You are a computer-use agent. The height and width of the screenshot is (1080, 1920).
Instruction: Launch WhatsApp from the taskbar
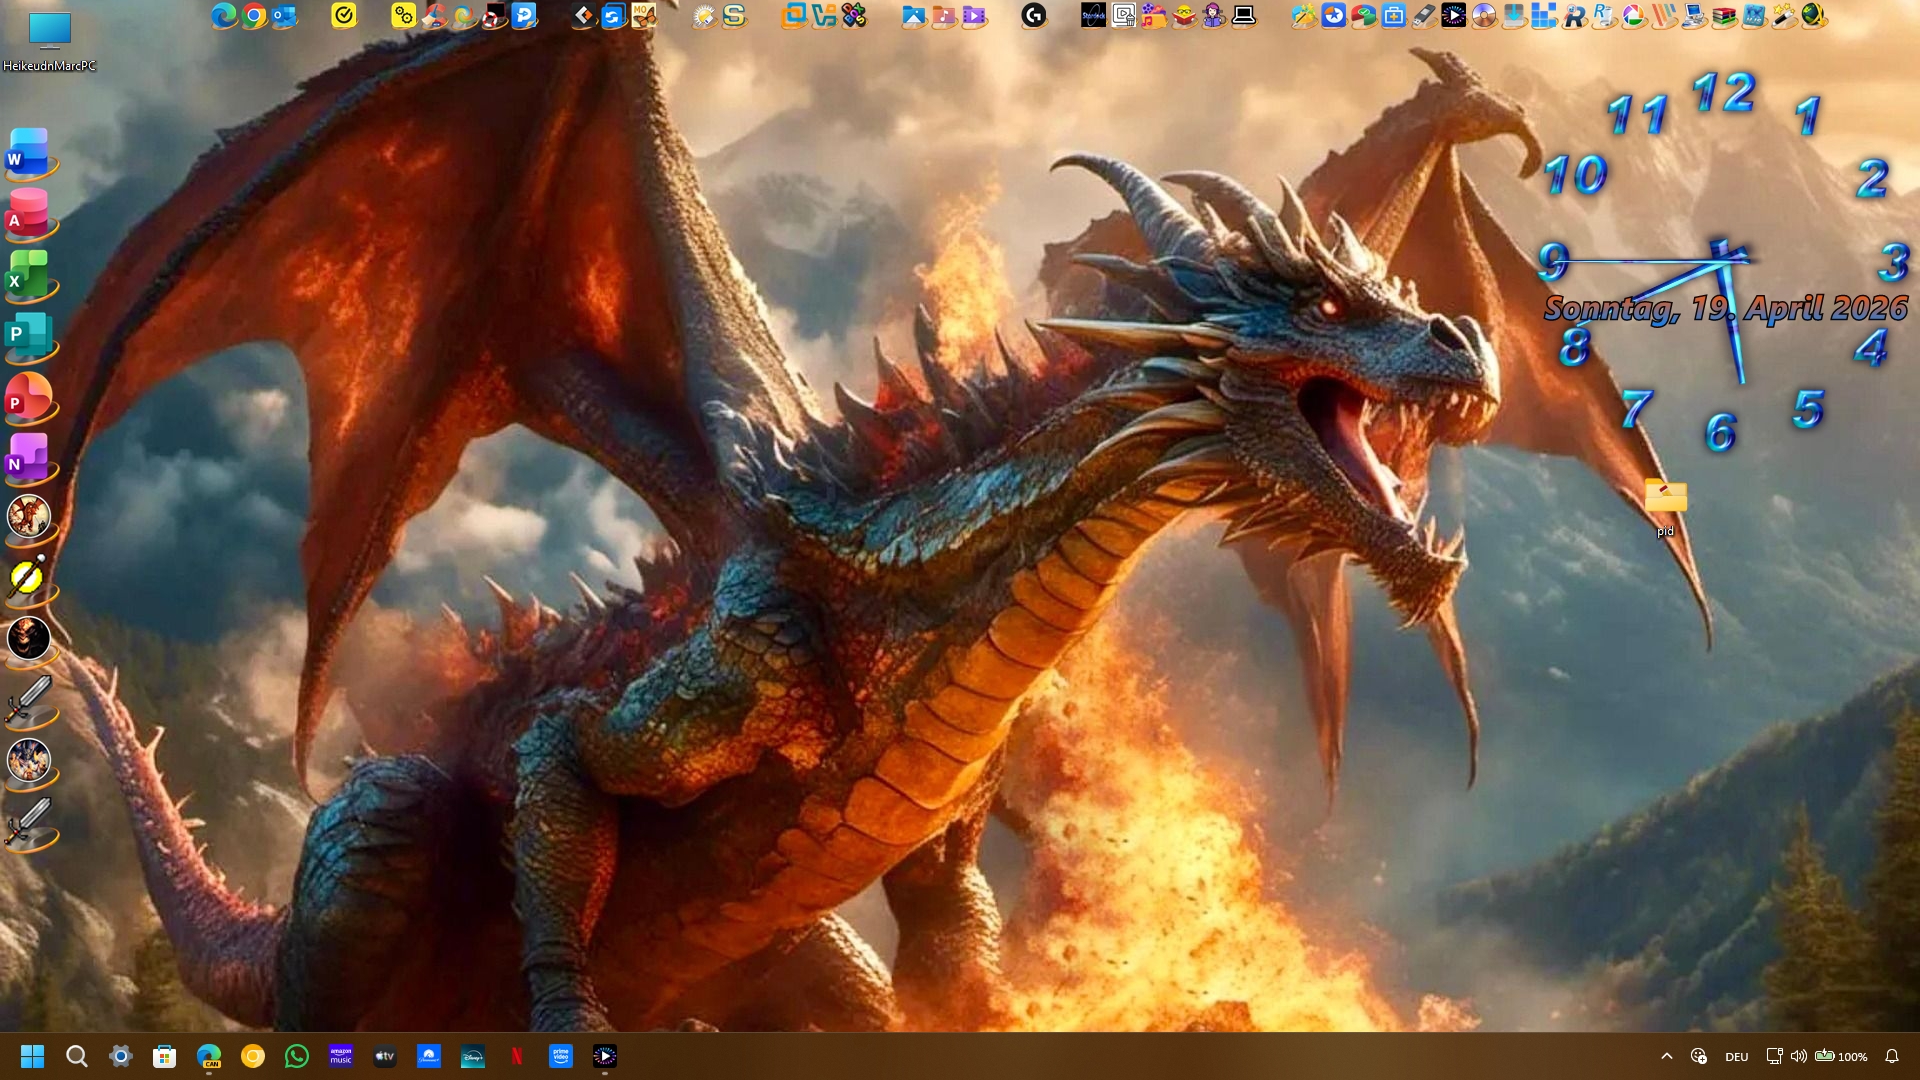(x=297, y=1056)
